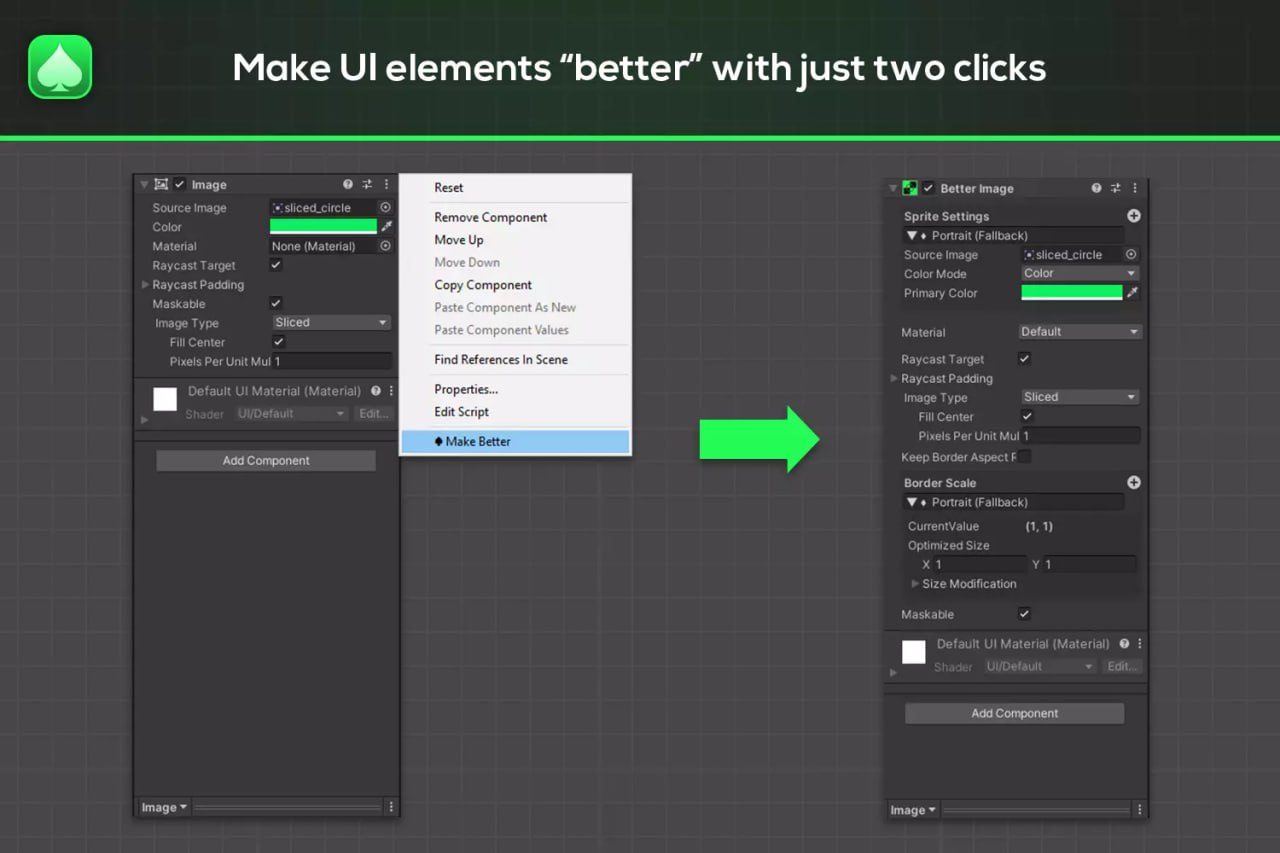Toggle the Maskable checkbox

tap(277, 303)
